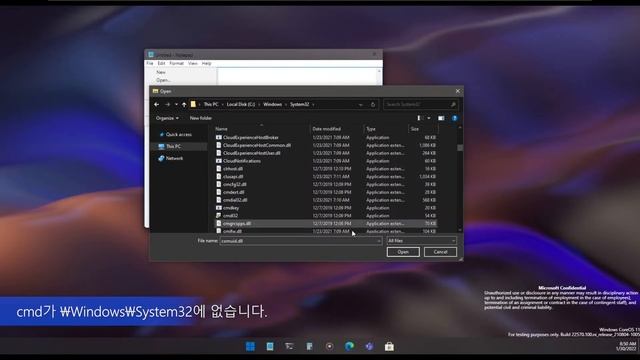Open Microsoft Store from taskbar
The image size is (640, 360).
point(389,347)
